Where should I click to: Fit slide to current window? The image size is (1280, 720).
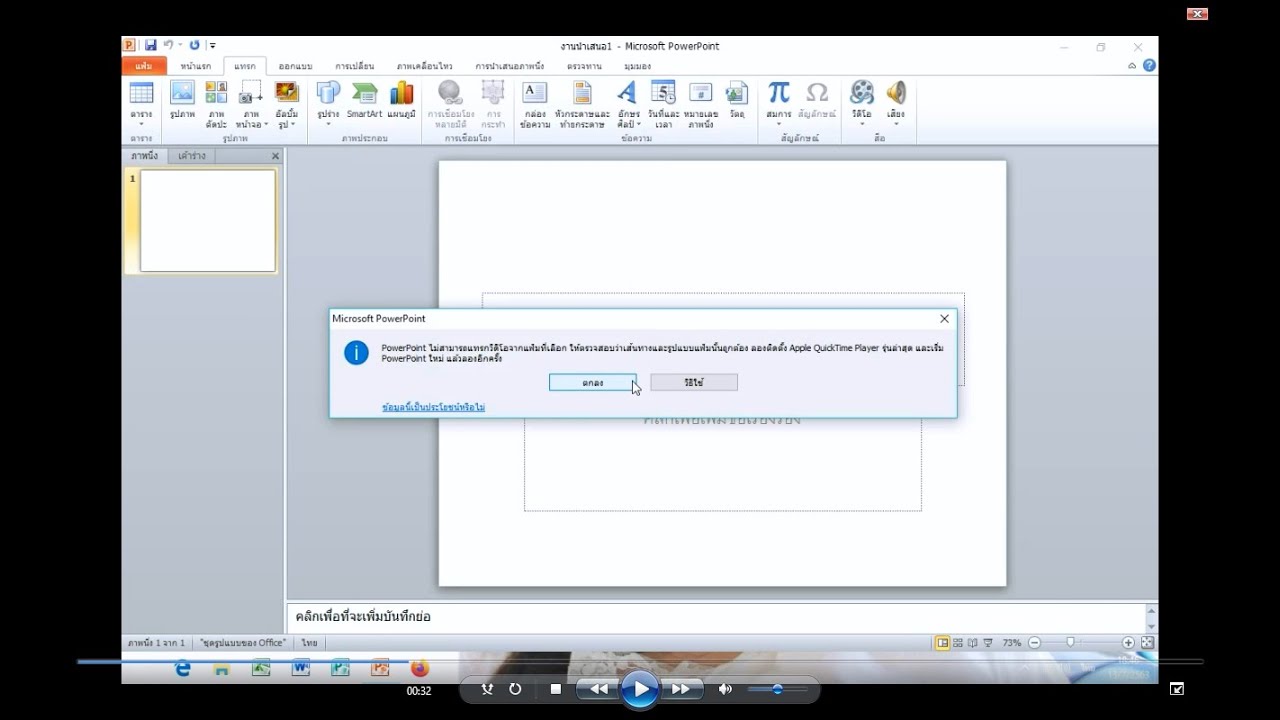pyautogui.click(x=1147, y=642)
